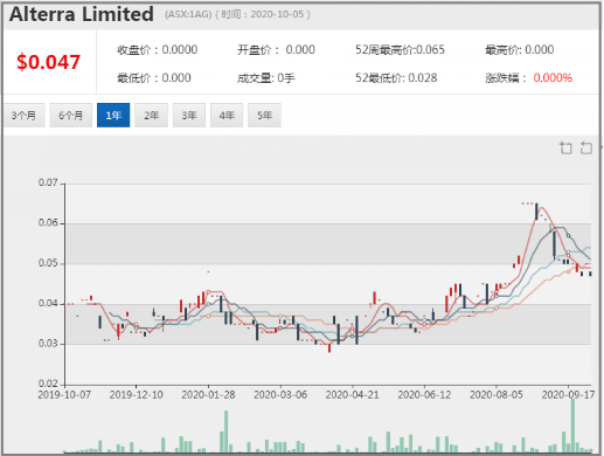Image resolution: width=604 pixels, height=456 pixels.
Task: Switch chart to 5年 range
Action: pyautogui.click(x=264, y=115)
